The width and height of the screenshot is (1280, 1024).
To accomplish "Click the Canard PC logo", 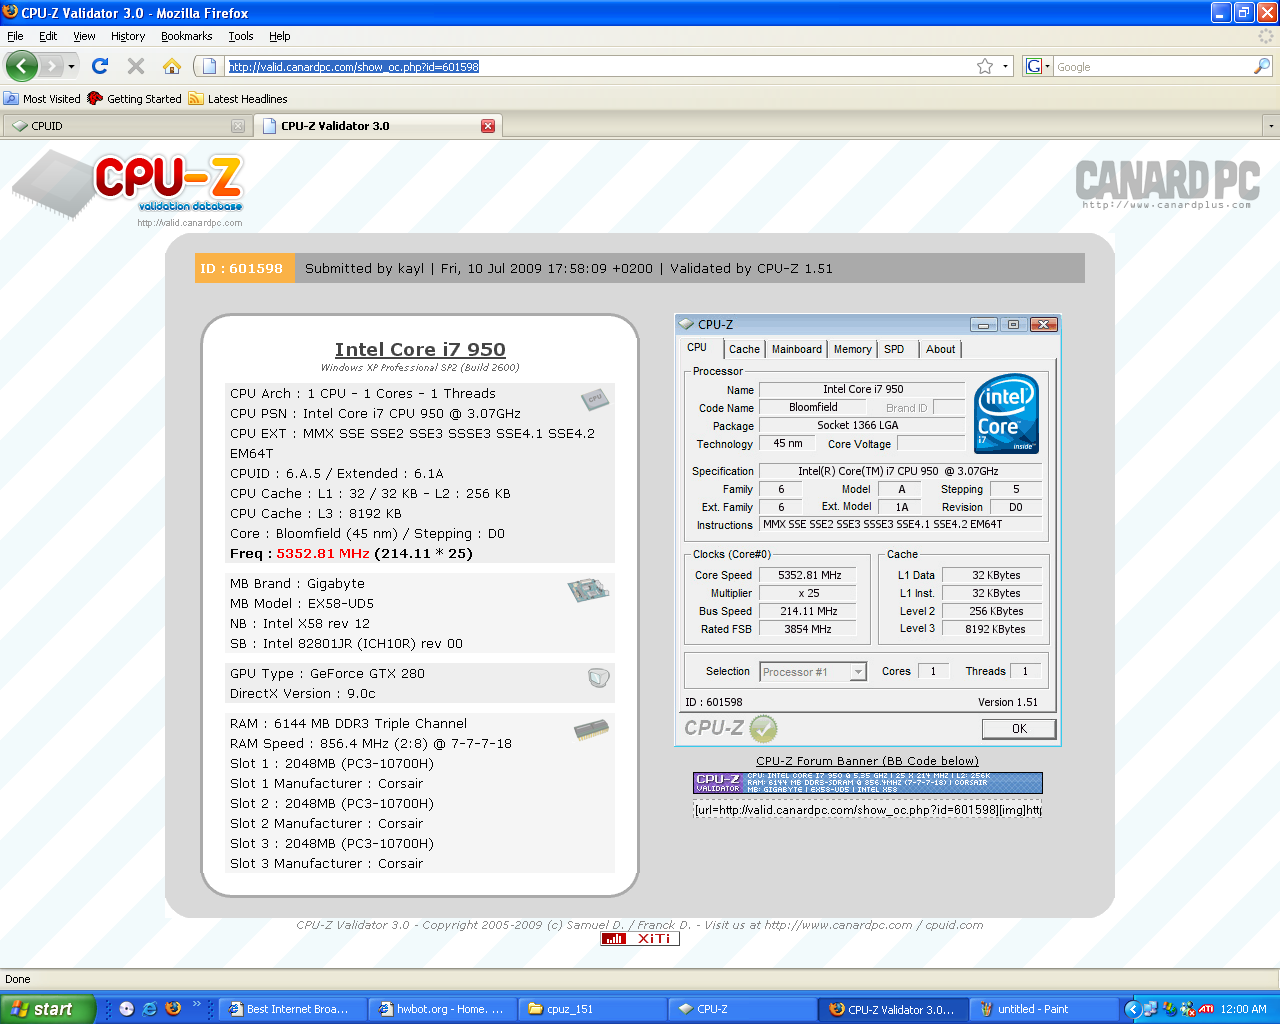I will (x=1167, y=184).
